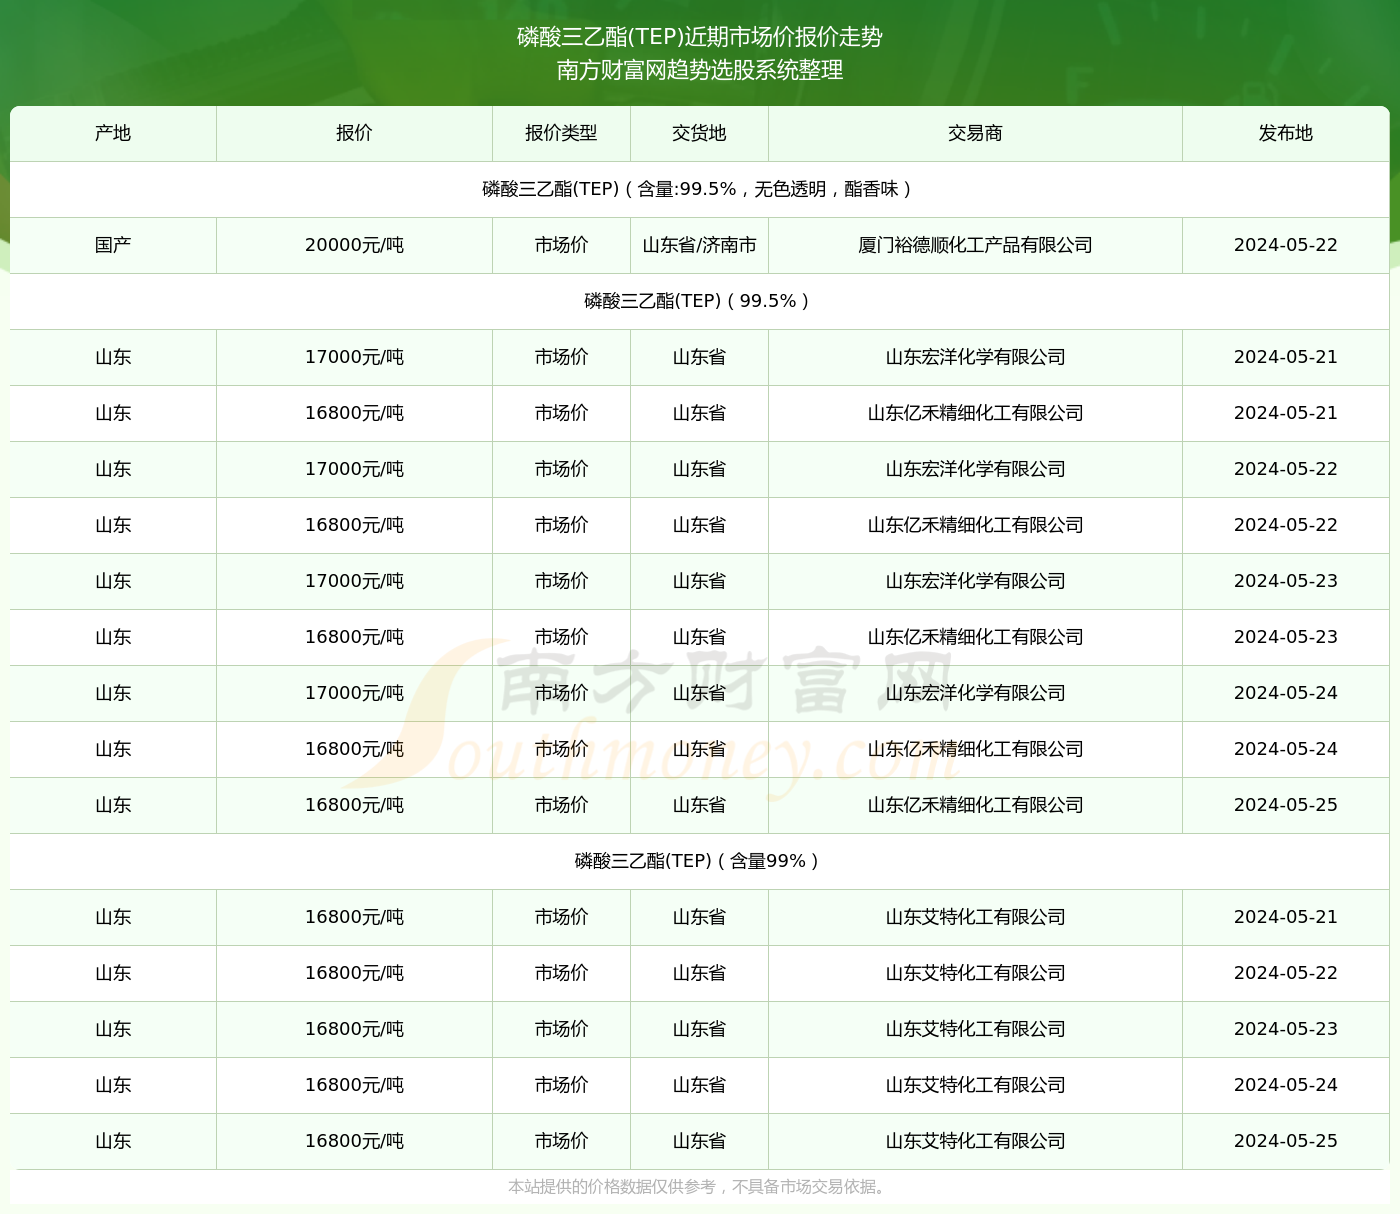Click the 交货地 column header
The height and width of the screenshot is (1214, 1400).
pos(699,133)
